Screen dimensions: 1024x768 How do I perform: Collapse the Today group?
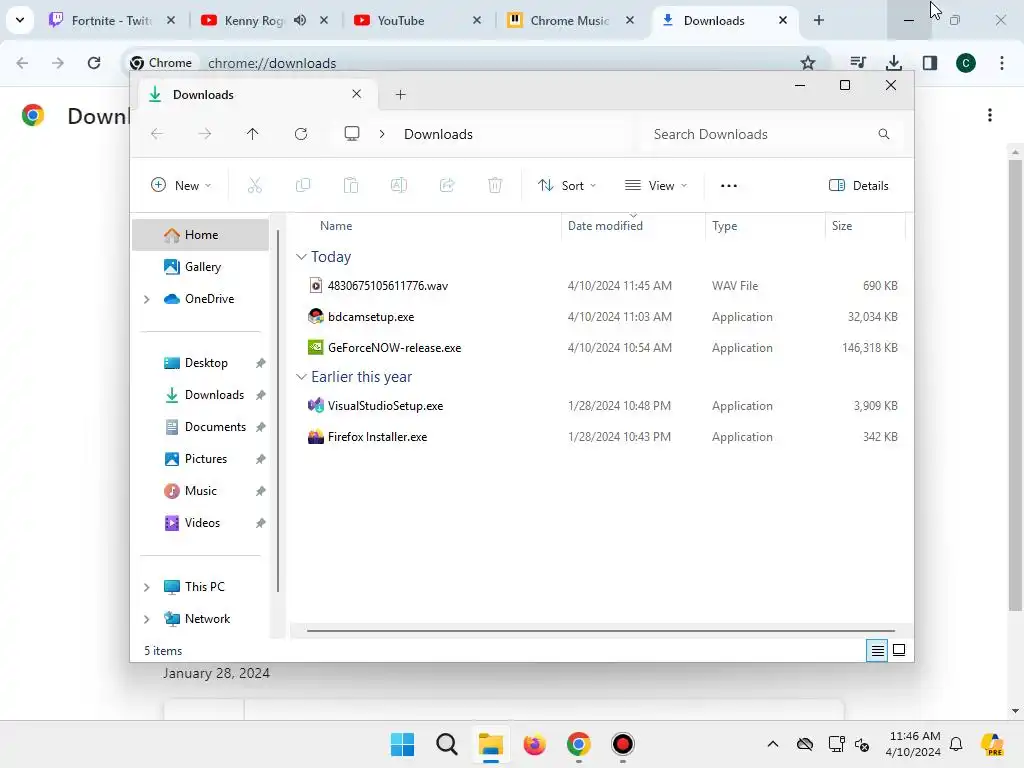coord(301,257)
